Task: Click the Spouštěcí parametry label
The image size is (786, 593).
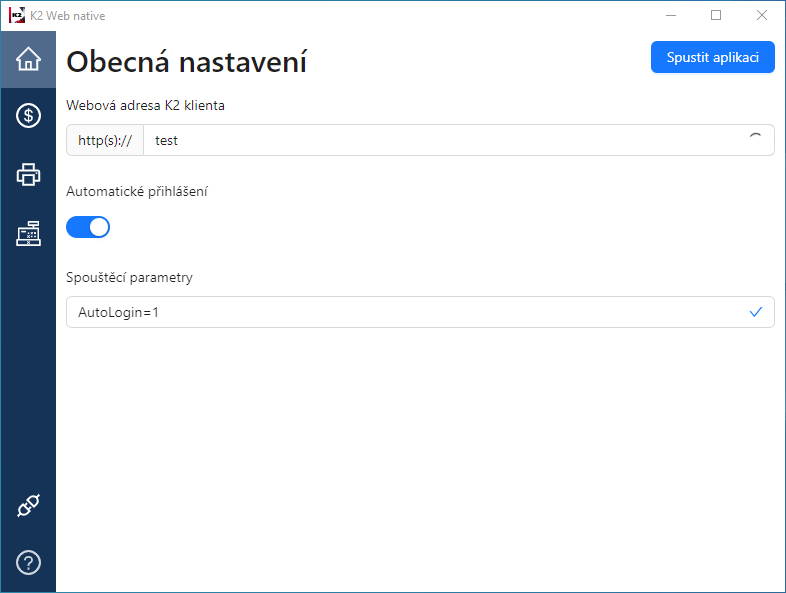Action: click(129, 277)
